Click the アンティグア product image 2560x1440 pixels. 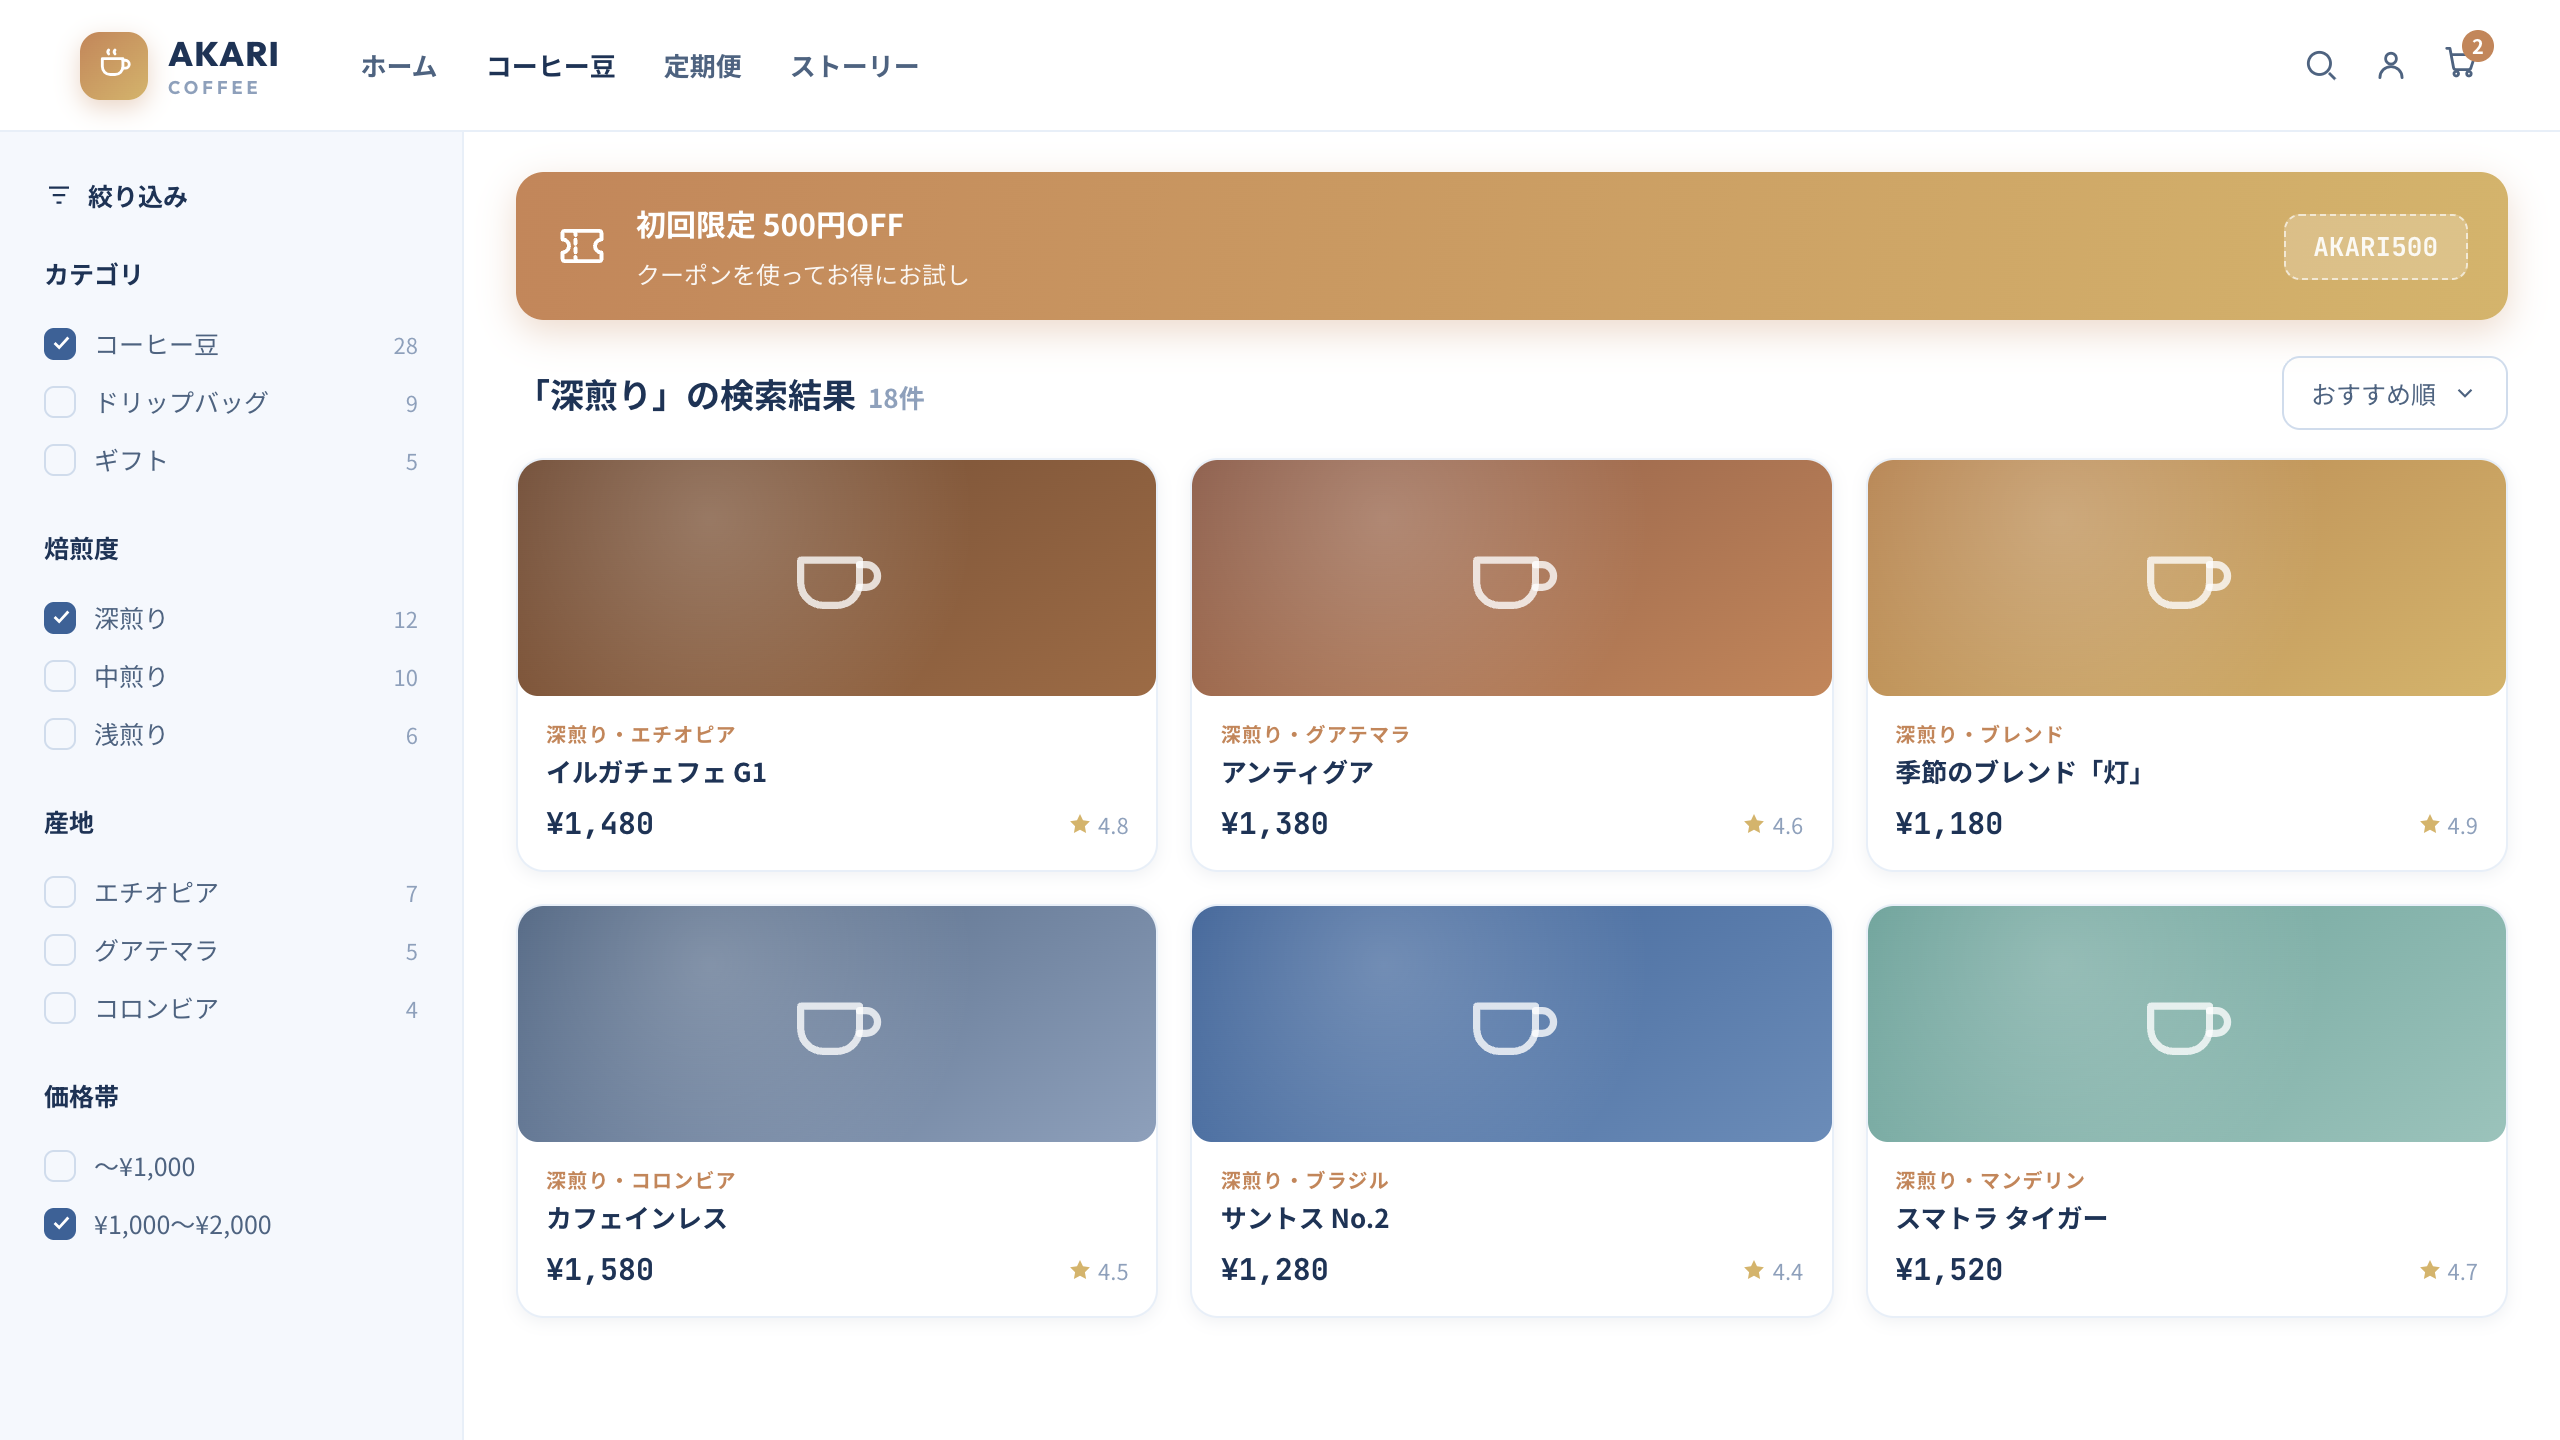click(1512, 578)
